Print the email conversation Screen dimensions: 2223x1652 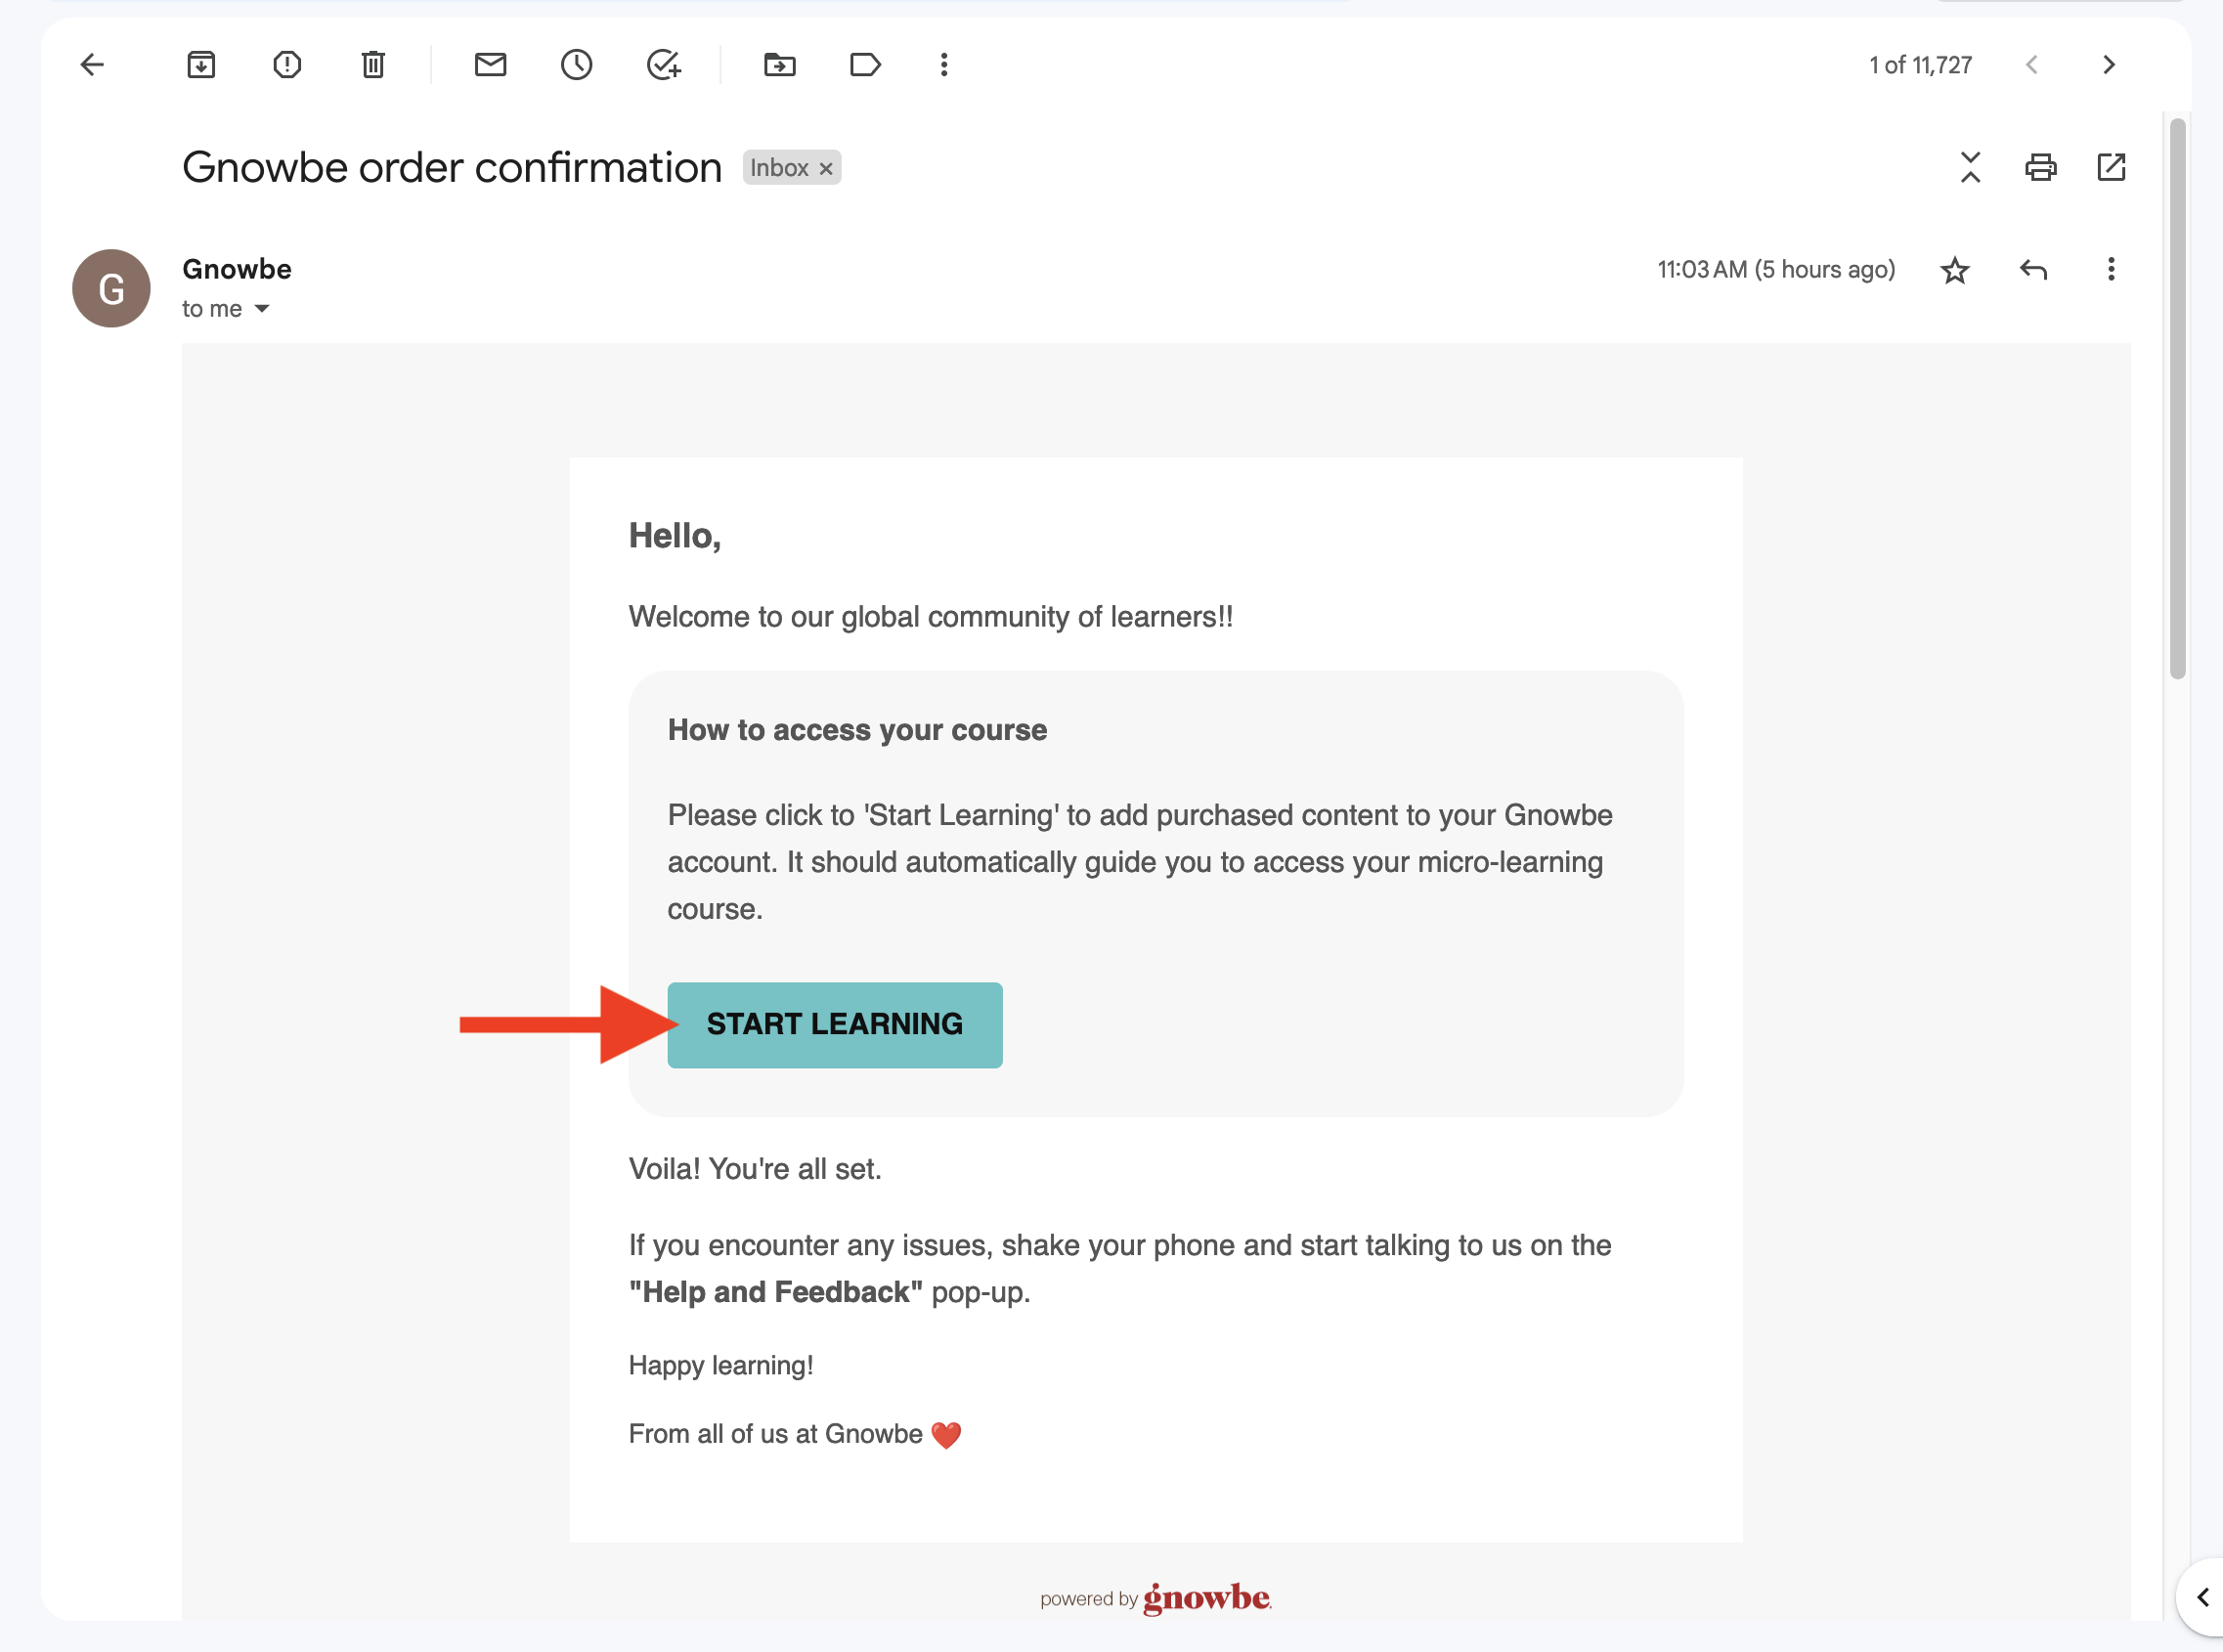coord(2041,167)
